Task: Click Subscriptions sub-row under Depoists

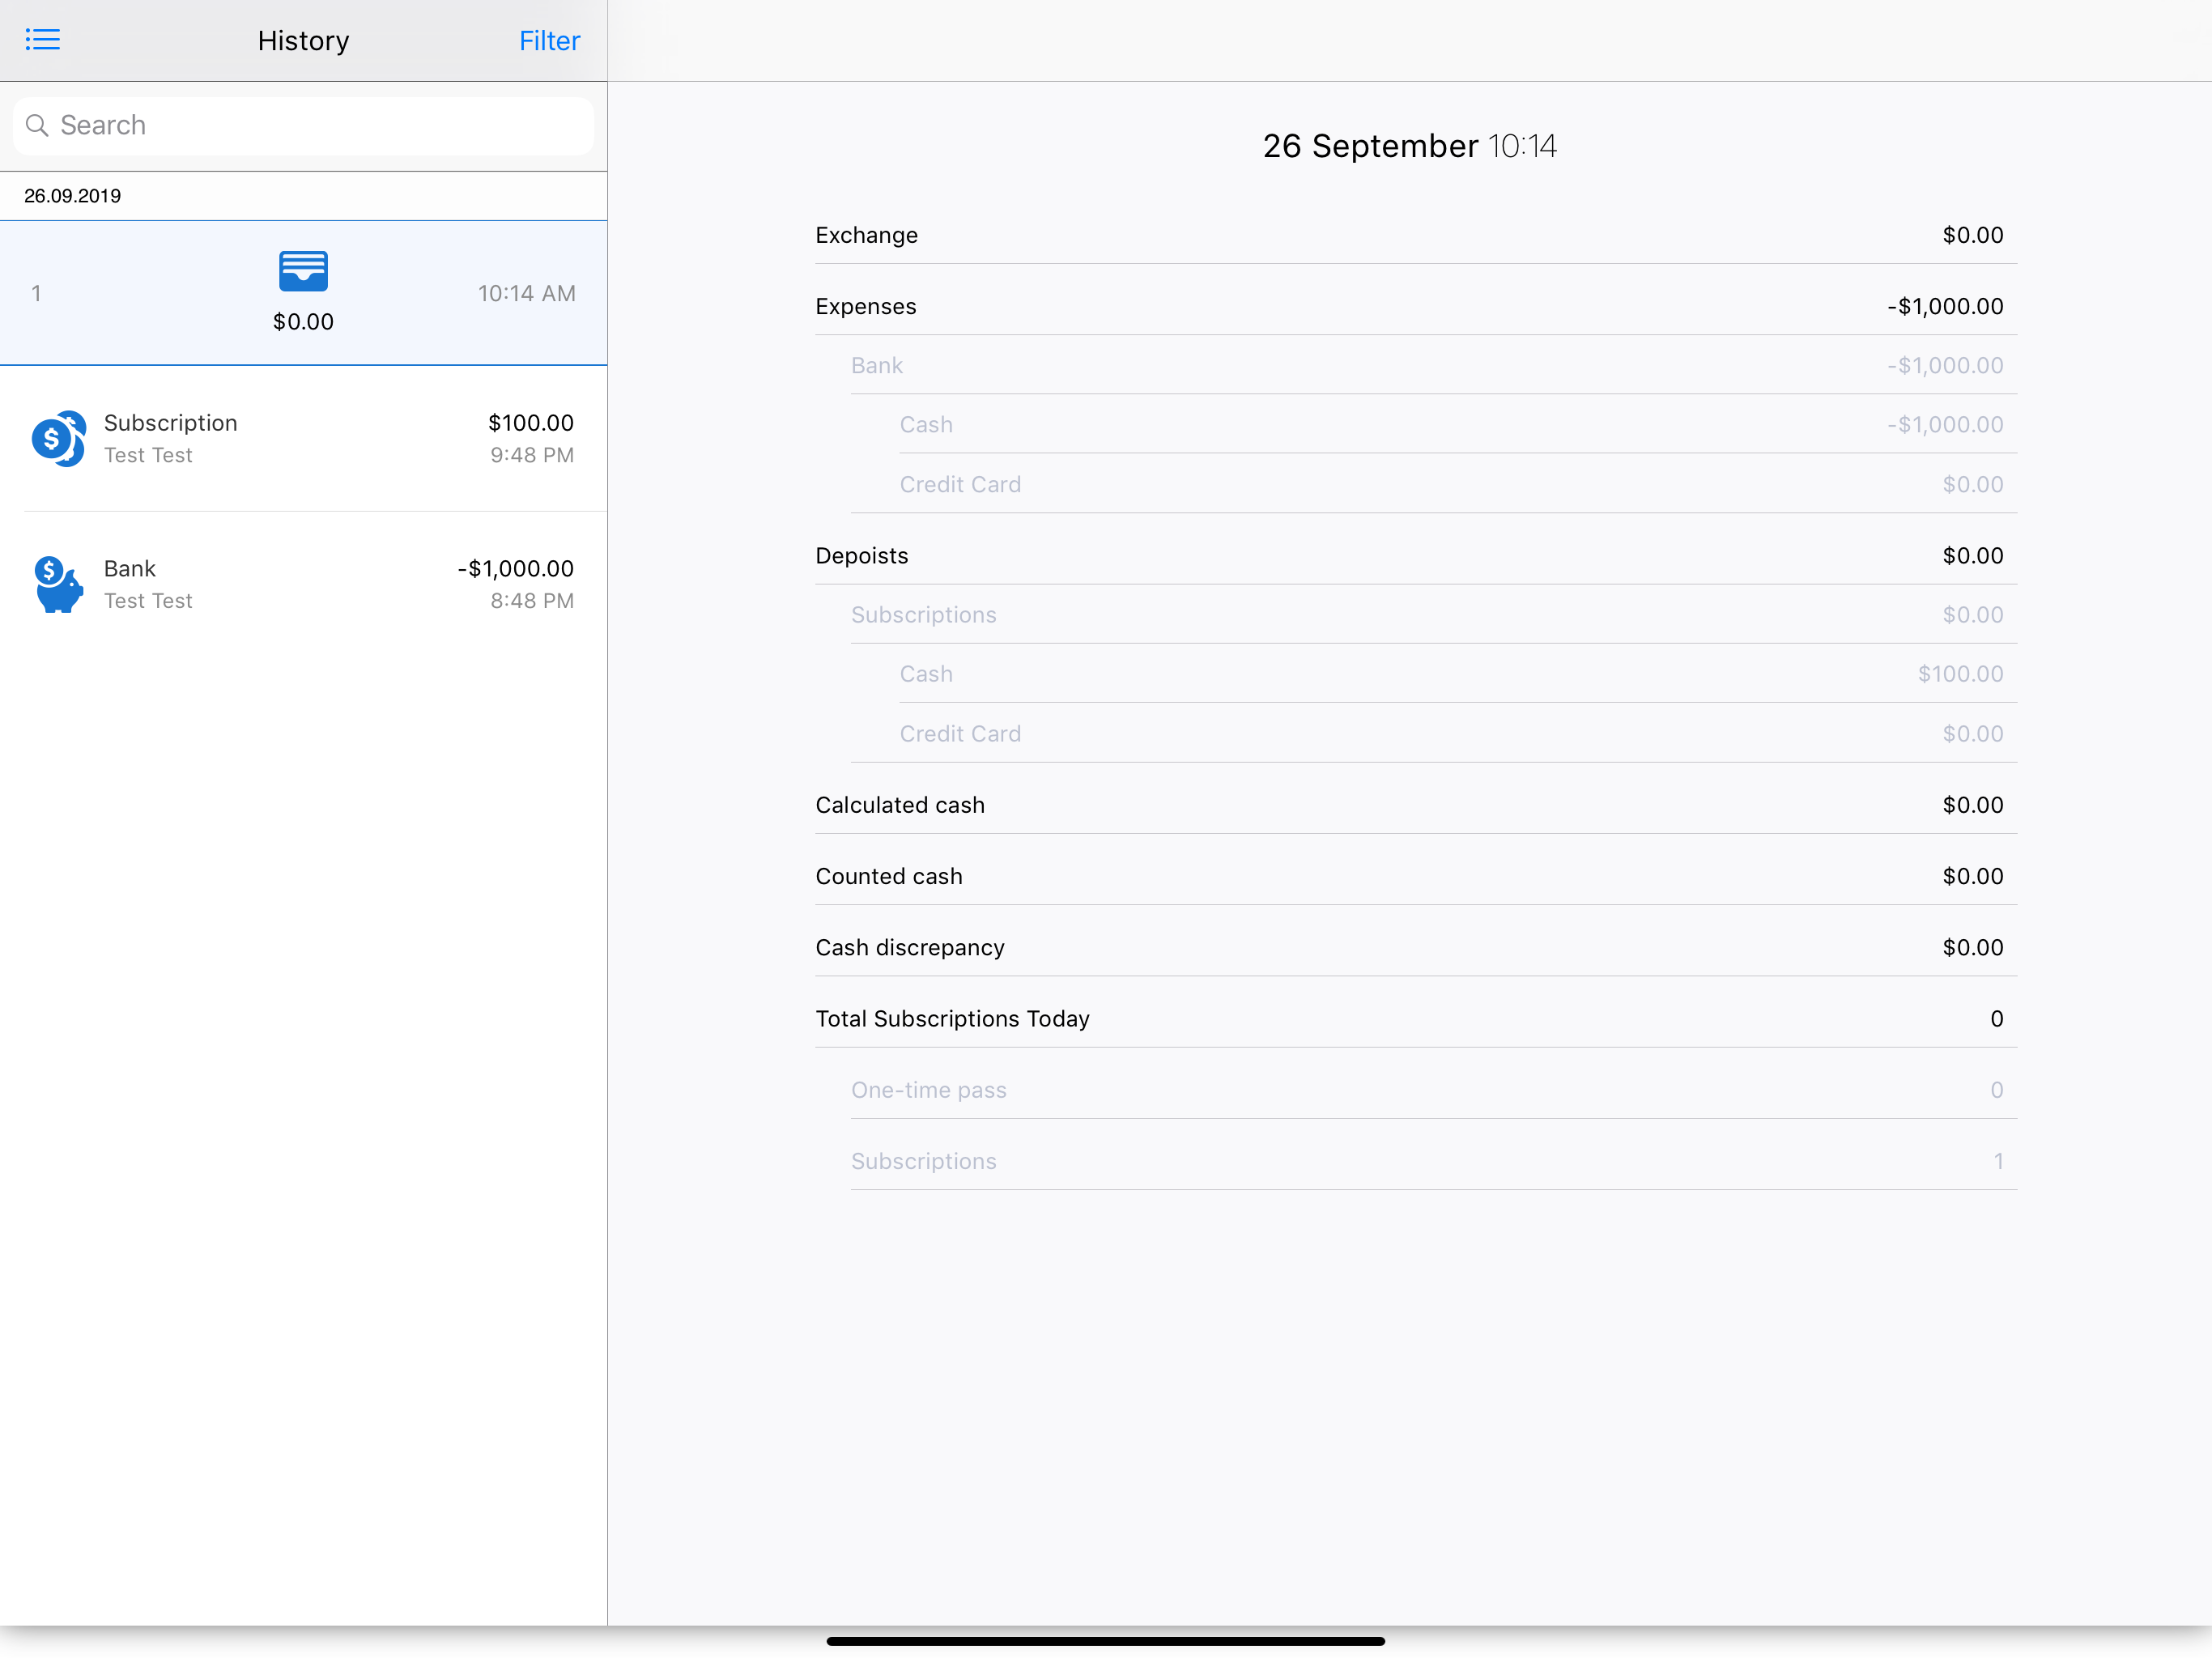Action: pos(1432,614)
